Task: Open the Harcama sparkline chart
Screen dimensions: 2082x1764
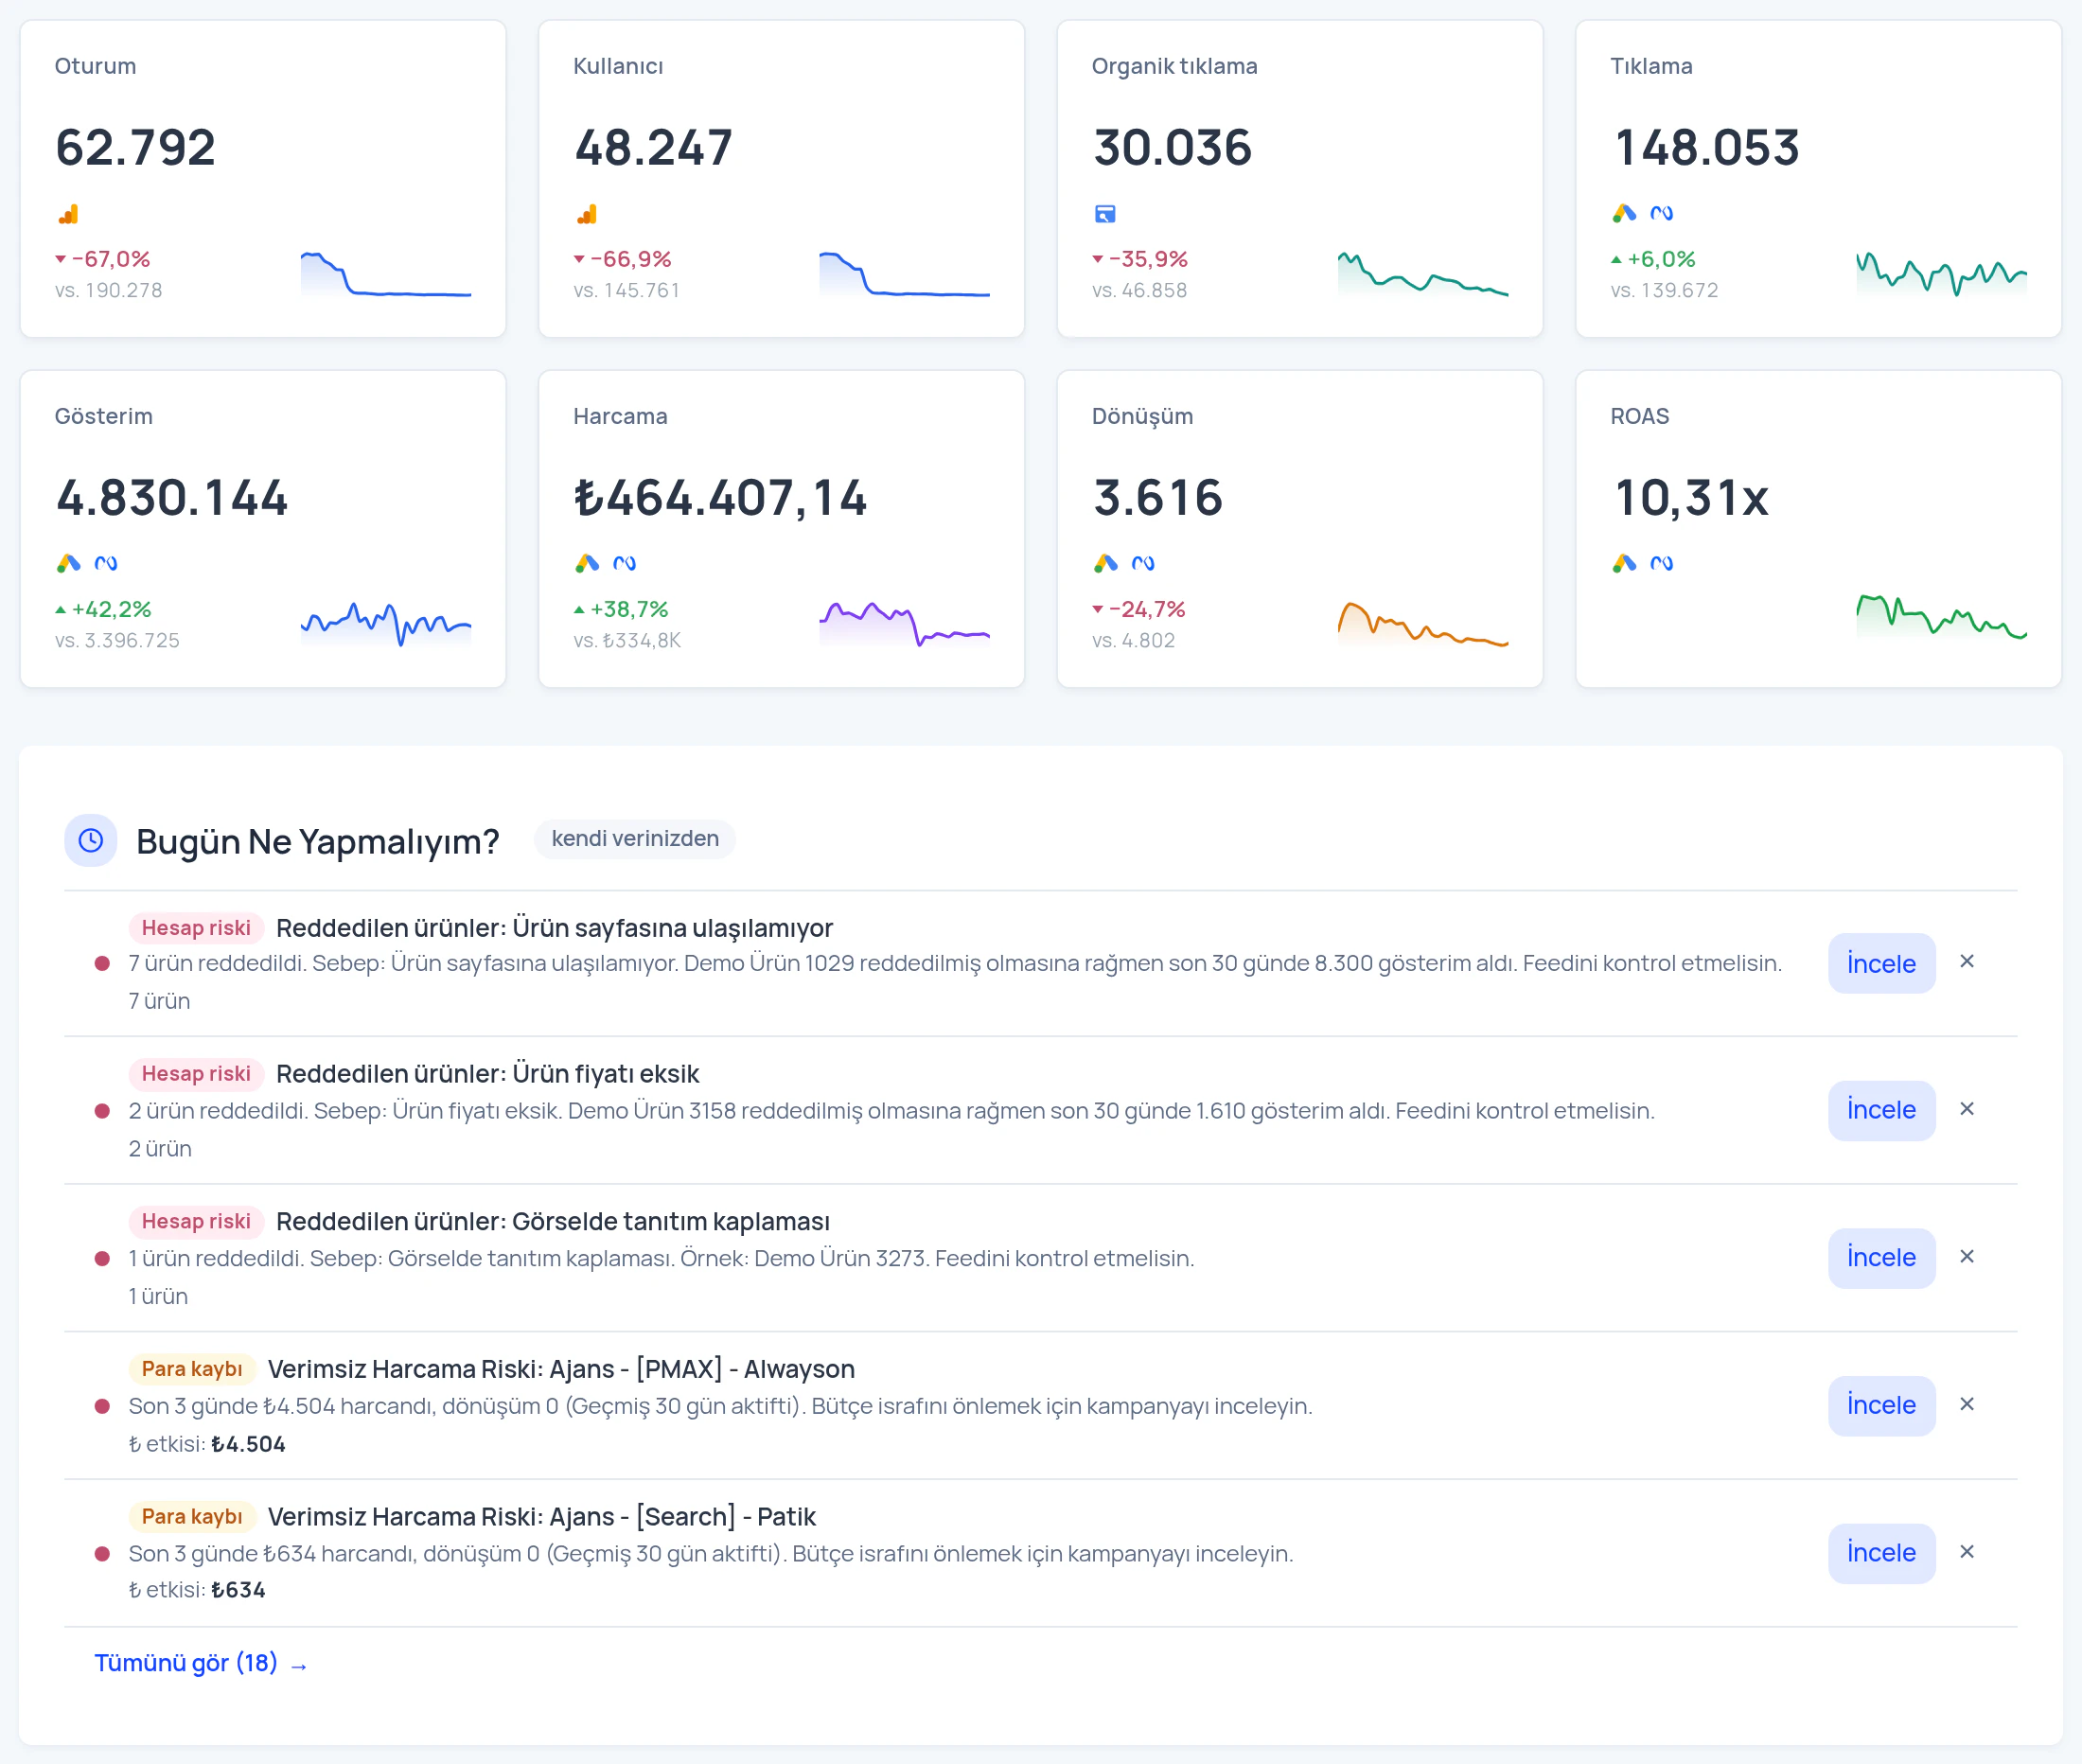Action: (x=904, y=624)
